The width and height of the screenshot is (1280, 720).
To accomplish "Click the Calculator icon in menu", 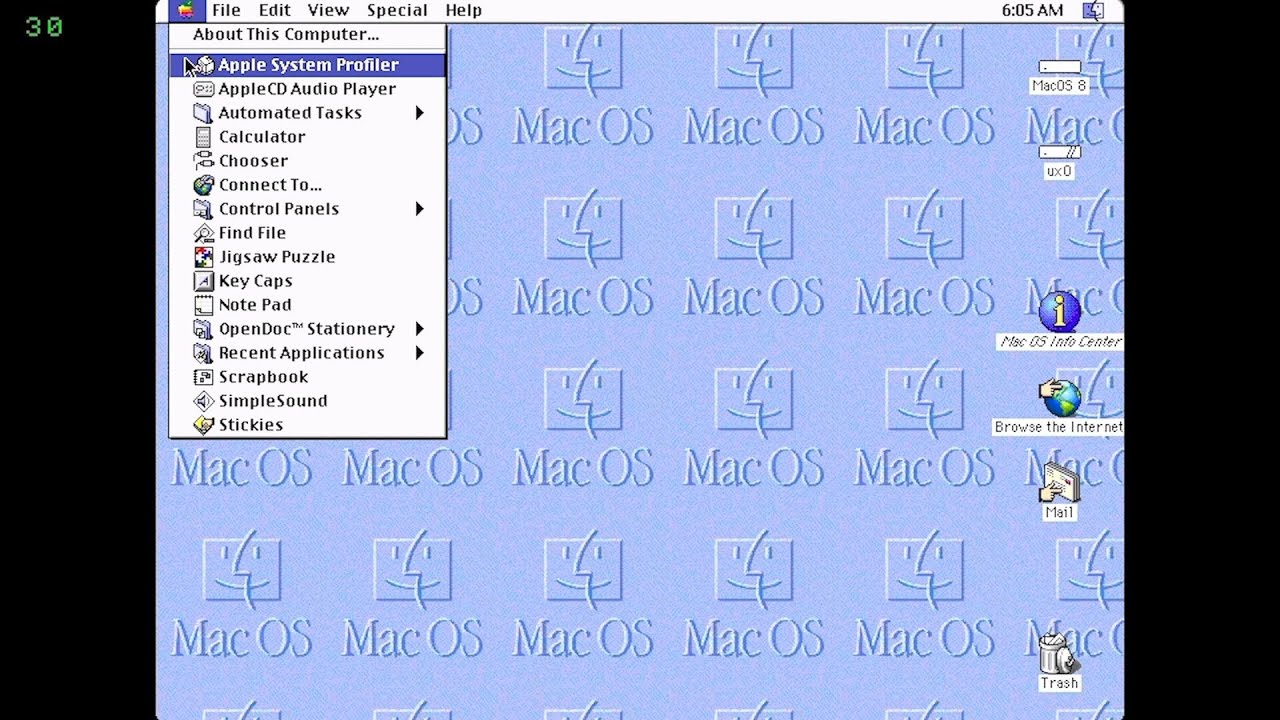I will [x=203, y=137].
